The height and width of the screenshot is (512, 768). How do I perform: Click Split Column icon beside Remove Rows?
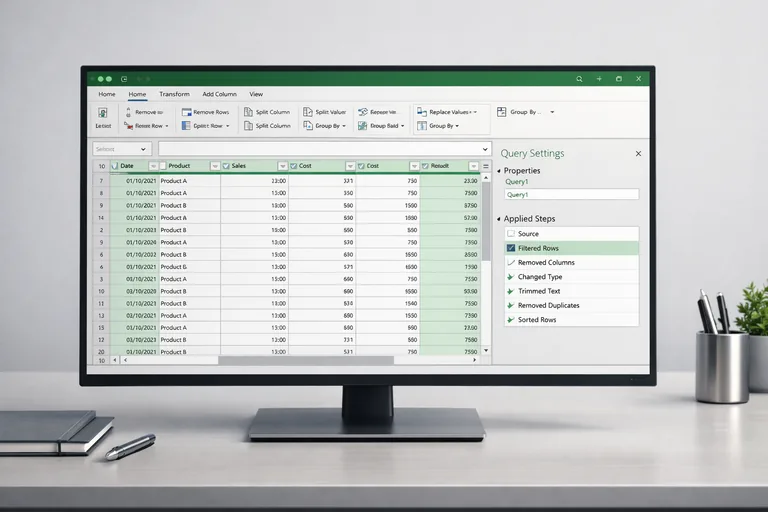(248, 112)
